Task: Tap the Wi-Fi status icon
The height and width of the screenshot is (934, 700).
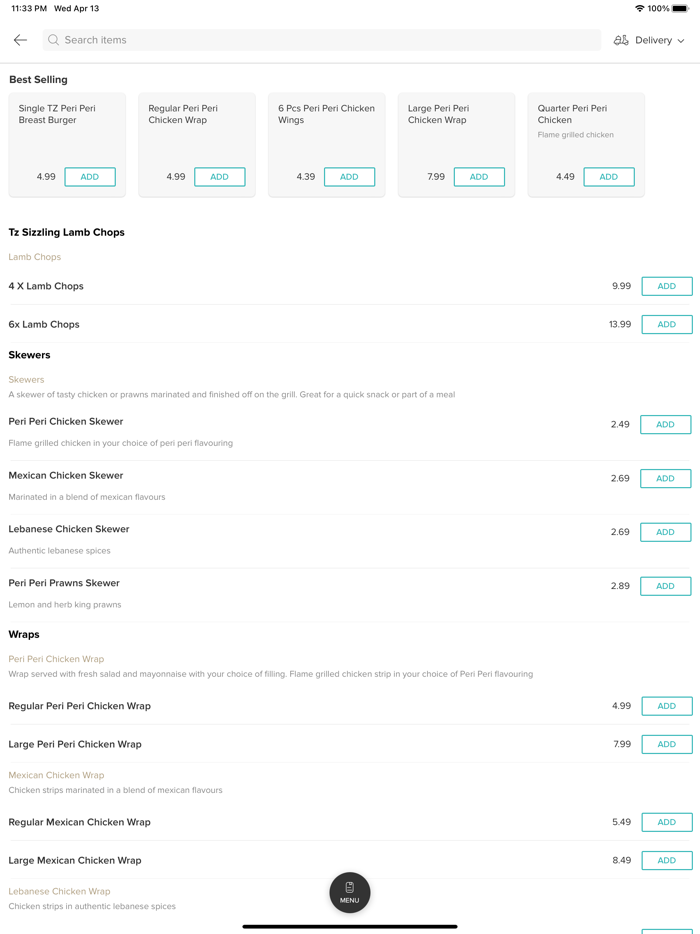Action: point(639,8)
